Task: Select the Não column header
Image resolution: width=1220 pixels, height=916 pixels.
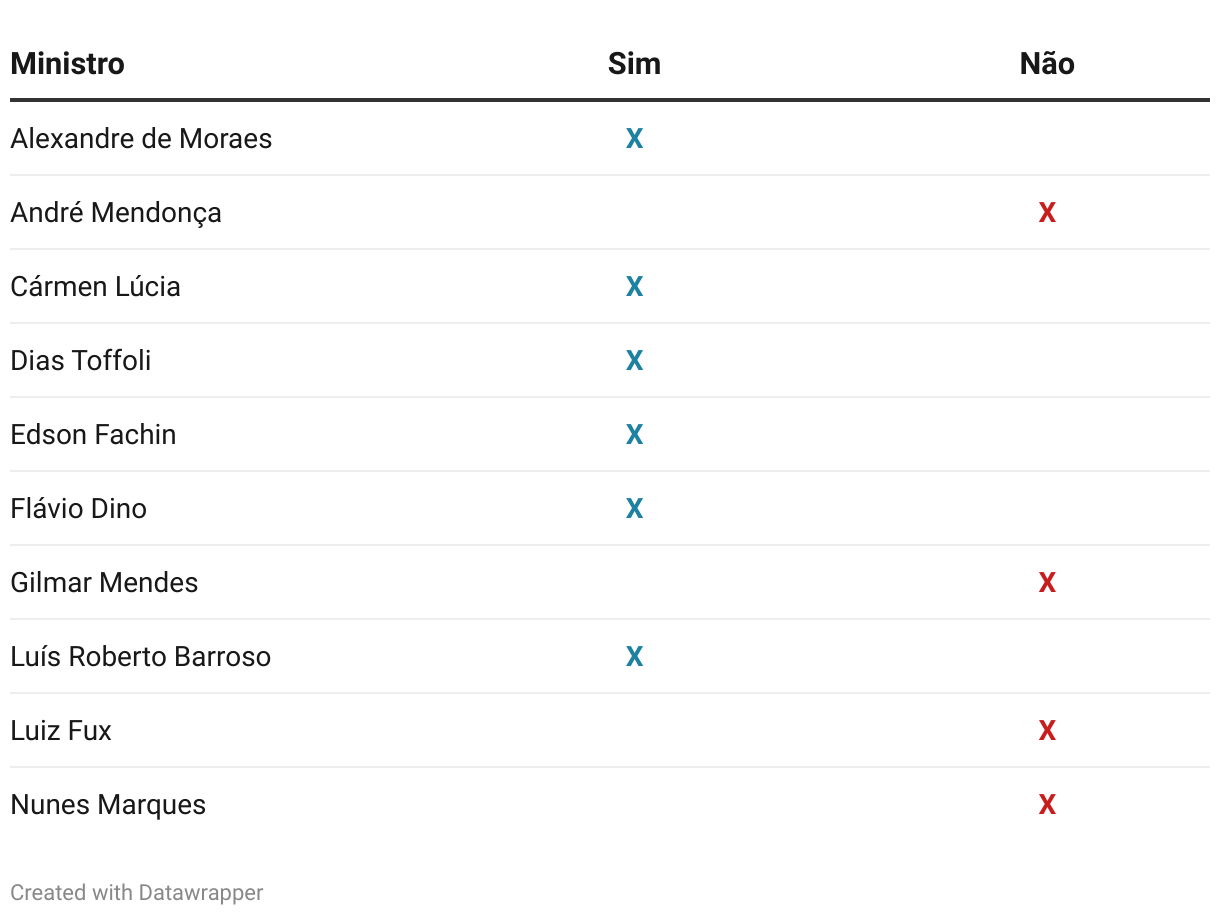Action: pos(1047,64)
